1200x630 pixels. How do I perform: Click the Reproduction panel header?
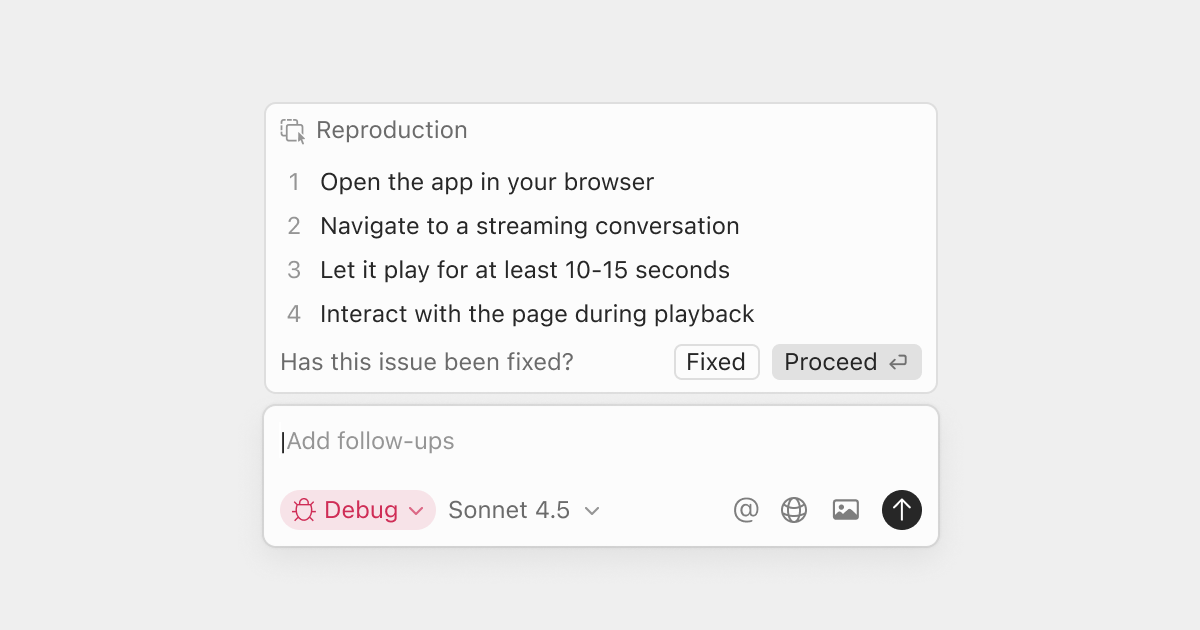click(x=392, y=130)
